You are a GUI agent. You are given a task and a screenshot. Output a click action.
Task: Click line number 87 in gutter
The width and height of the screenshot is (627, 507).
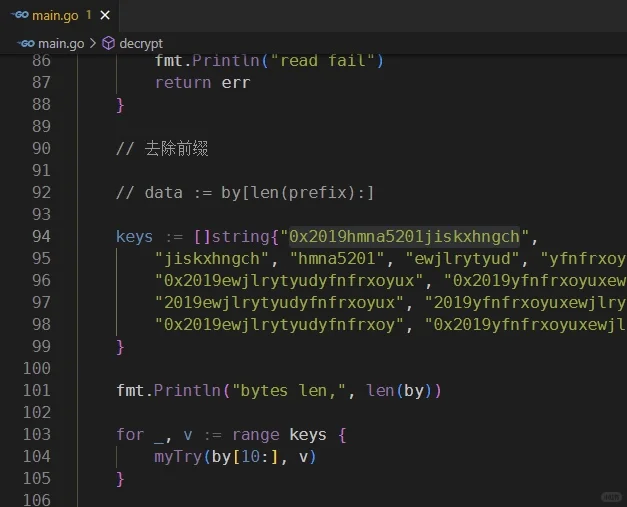41,82
